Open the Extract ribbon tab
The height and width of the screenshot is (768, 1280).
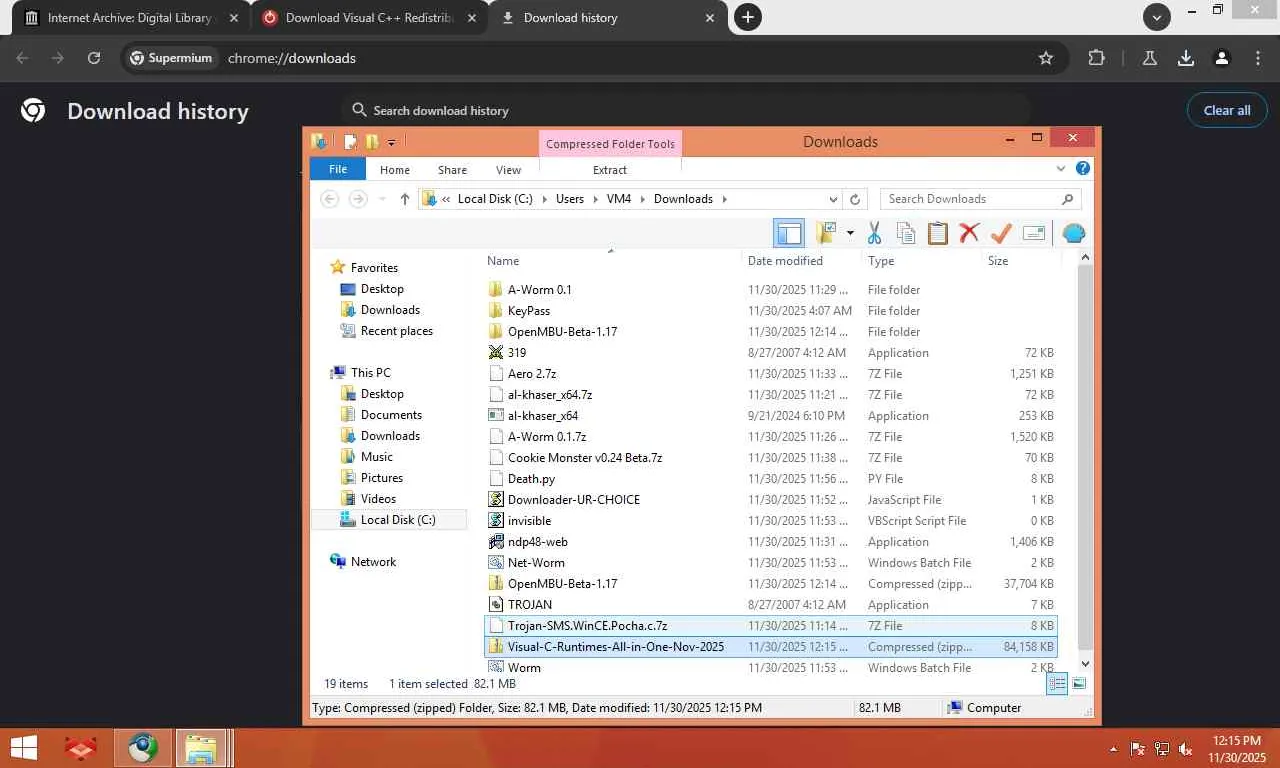coord(610,170)
